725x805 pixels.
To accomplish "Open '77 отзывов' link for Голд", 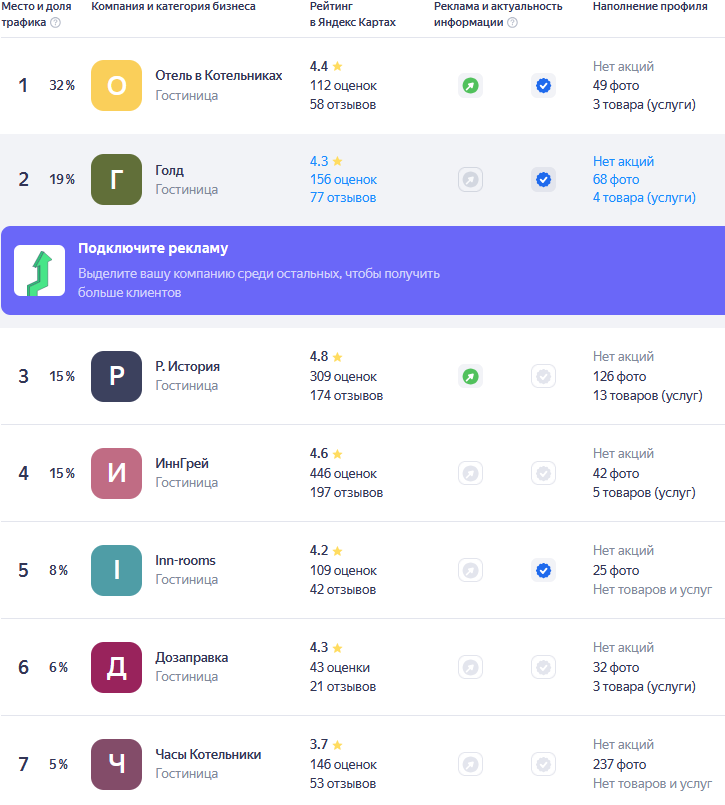I will (x=343, y=198).
